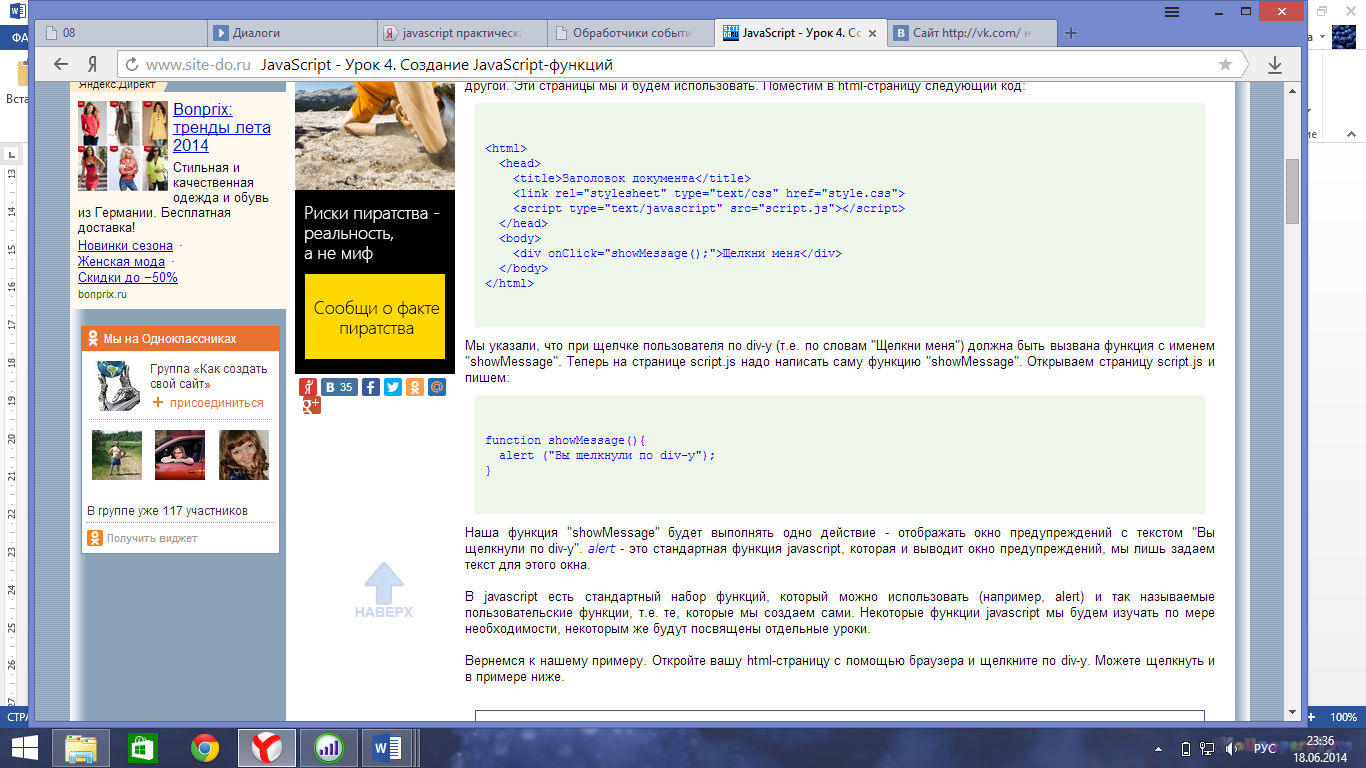1366x768 pixels.
Task: Share the page on Facebook
Action: 371,387
